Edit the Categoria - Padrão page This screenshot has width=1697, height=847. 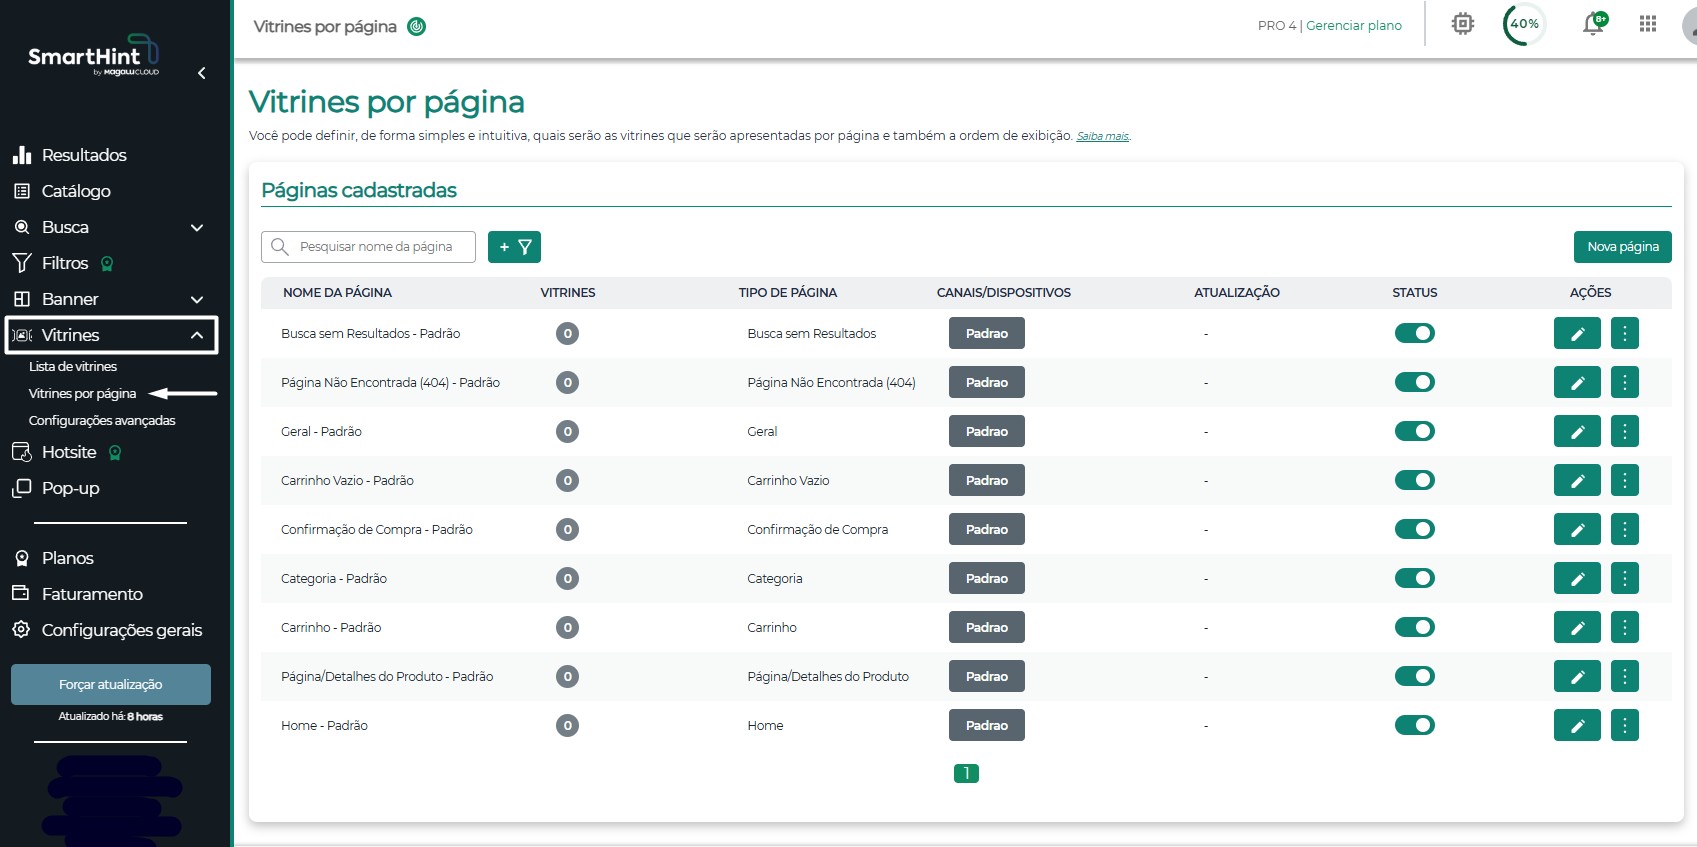pyautogui.click(x=1577, y=579)
